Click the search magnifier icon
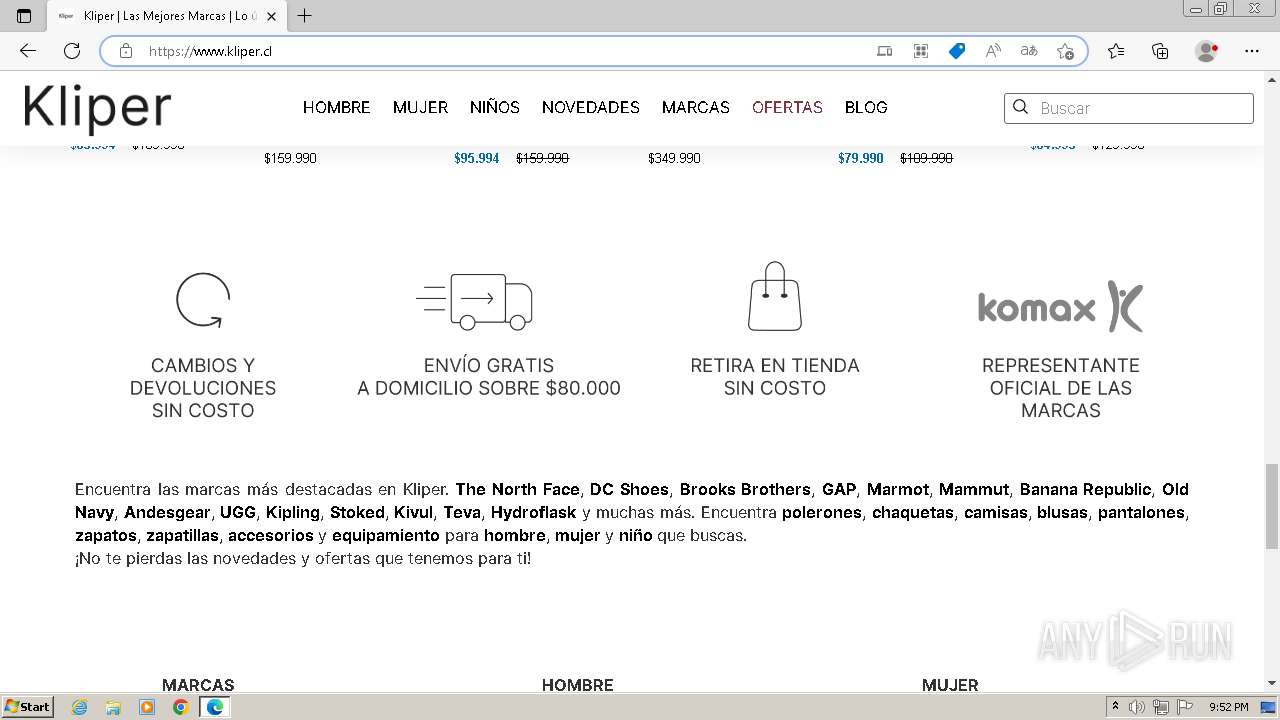The height and width of the screenshot is (720, 1280). (x=1020, y=107)
